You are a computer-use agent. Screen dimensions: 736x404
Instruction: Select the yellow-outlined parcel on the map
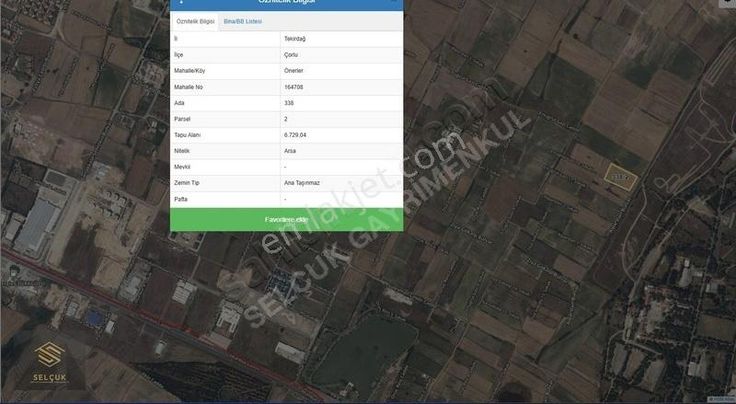621,177
